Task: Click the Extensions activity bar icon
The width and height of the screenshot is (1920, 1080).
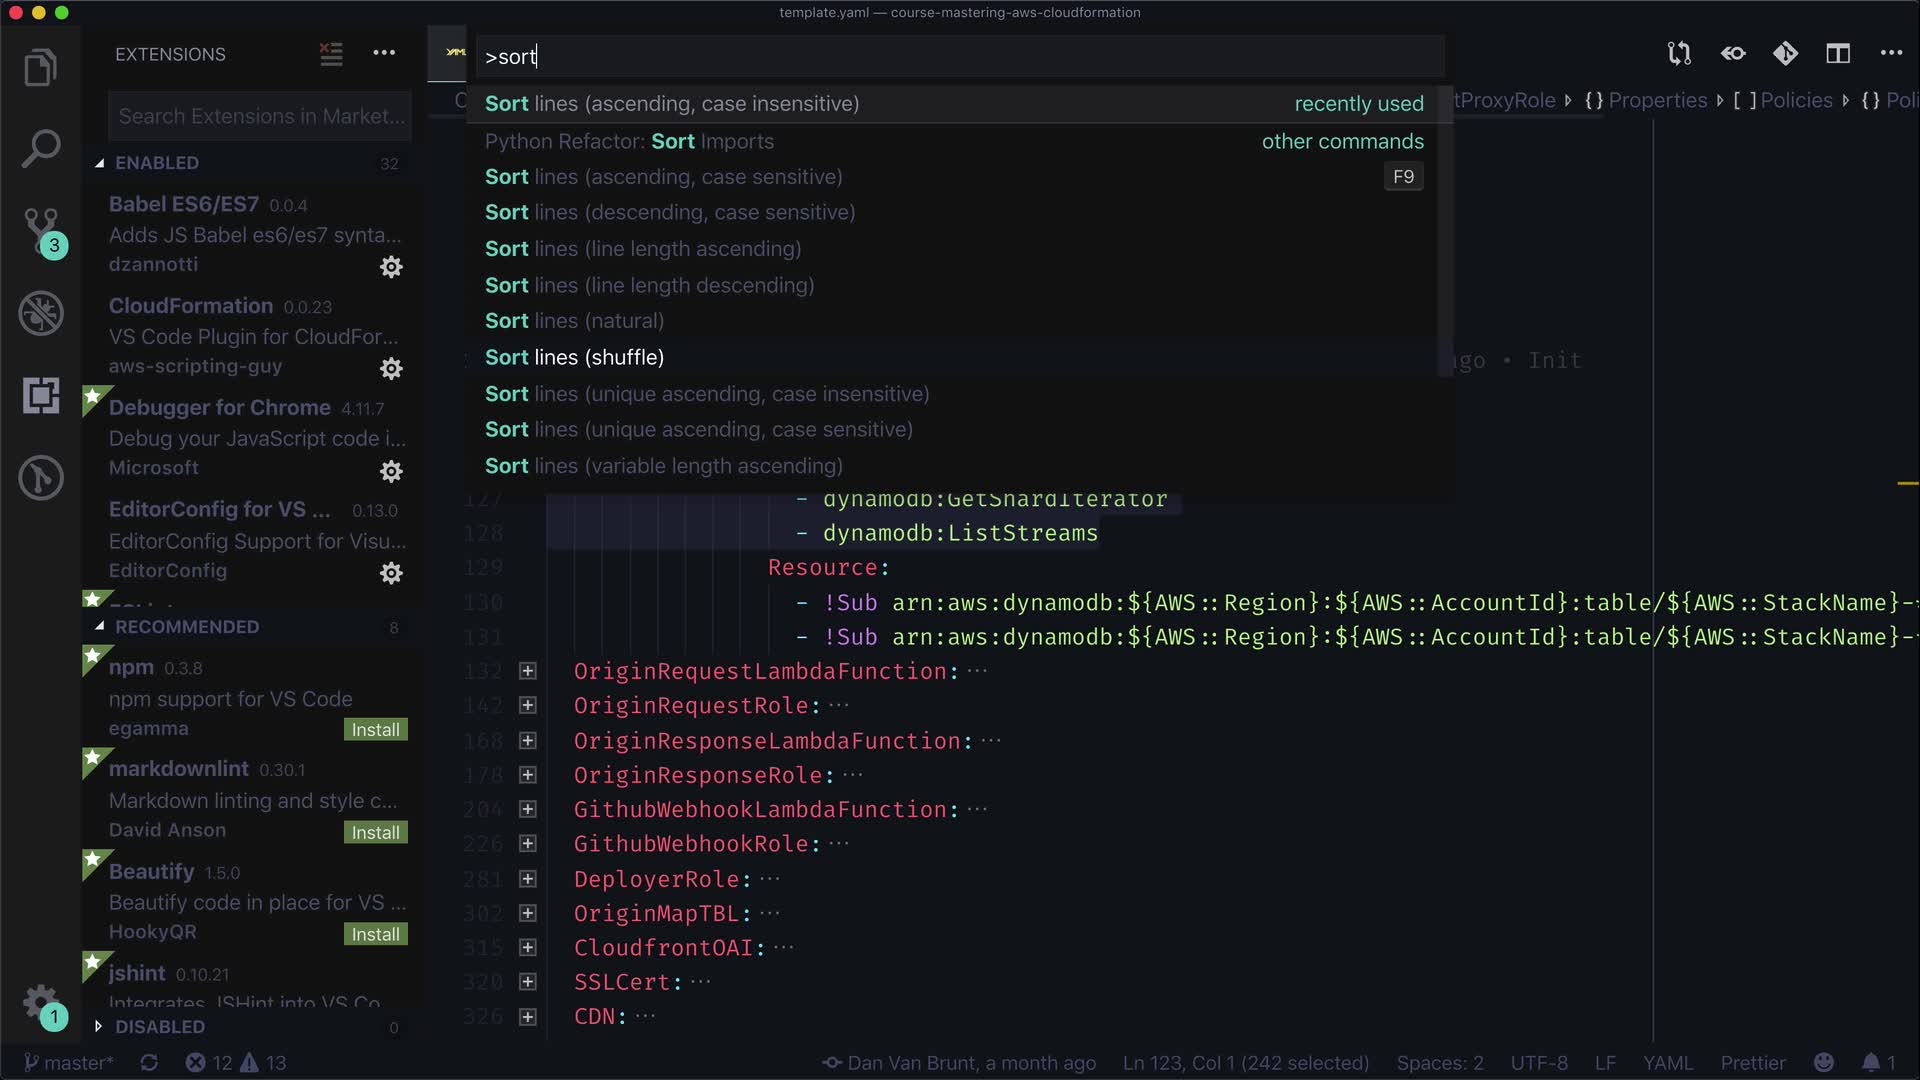Action: point(40,396)
